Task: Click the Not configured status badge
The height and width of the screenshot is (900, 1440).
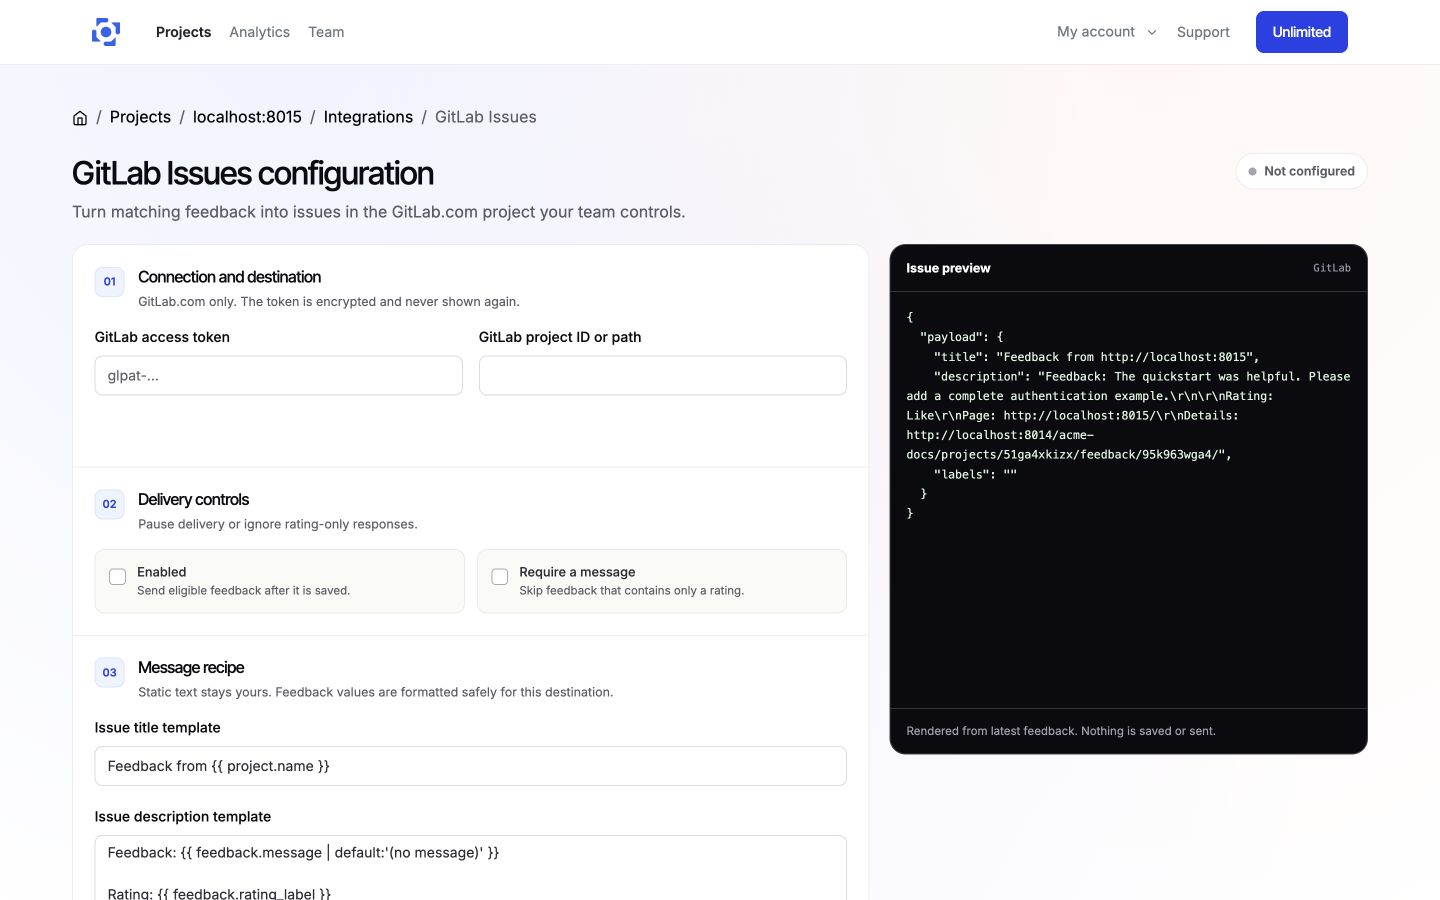Action: click(x=1301, y=171)
